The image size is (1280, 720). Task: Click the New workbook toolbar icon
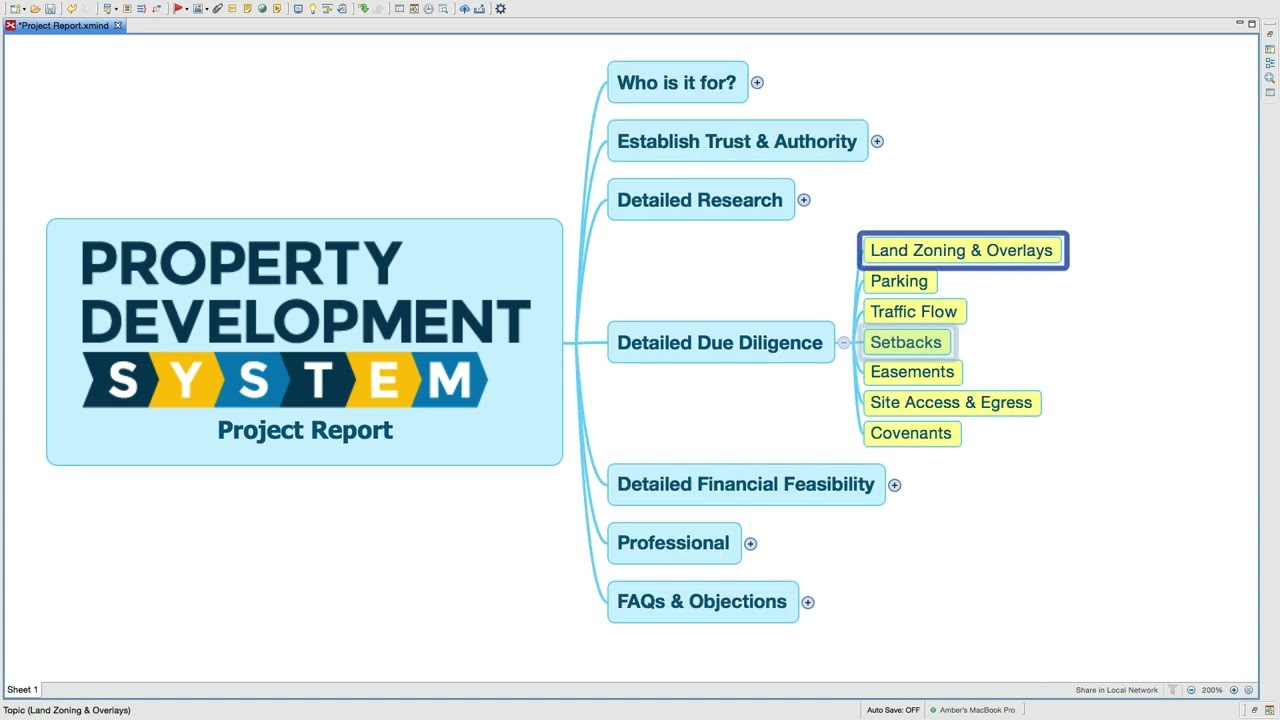point(15,8)
